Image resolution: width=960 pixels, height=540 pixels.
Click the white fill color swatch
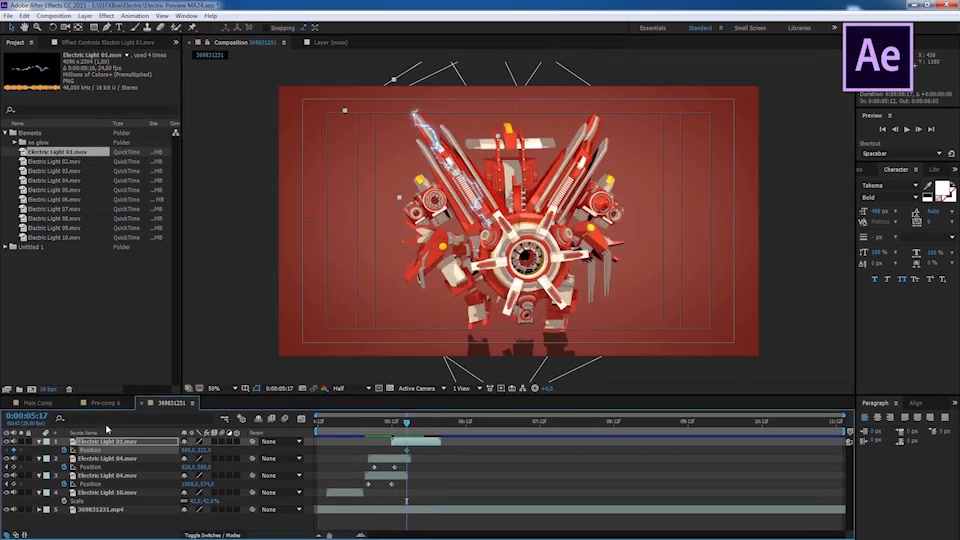pyautogui.click(x=942, y=189)
